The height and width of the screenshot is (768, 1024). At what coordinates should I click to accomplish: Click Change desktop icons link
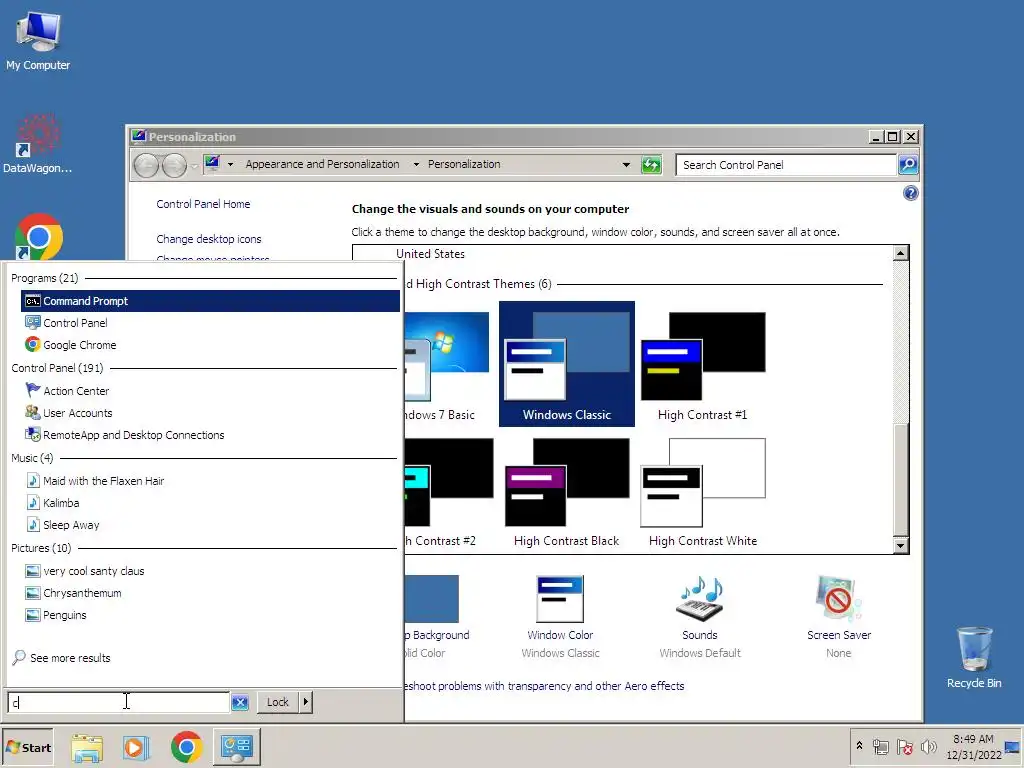208,239
